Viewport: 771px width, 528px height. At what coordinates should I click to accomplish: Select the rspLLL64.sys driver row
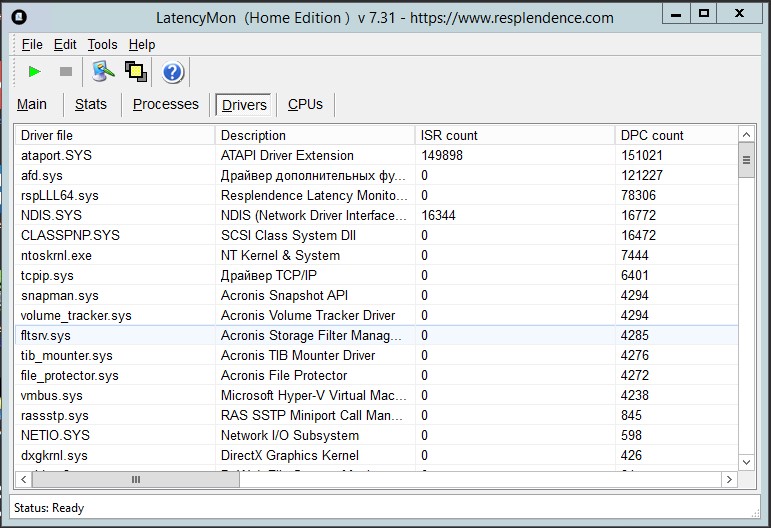pyautogui.click(x=377, y=195)
